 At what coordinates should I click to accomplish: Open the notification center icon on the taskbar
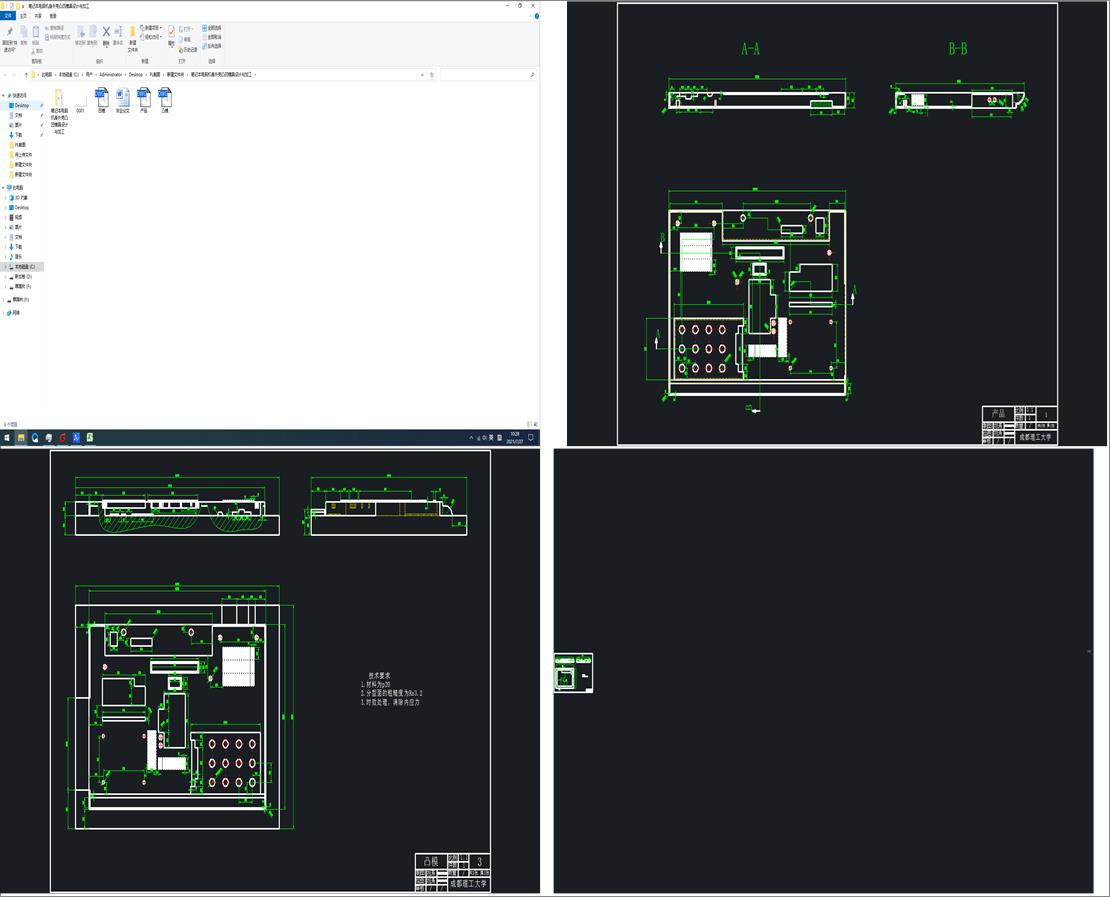[x=531, y=438]
